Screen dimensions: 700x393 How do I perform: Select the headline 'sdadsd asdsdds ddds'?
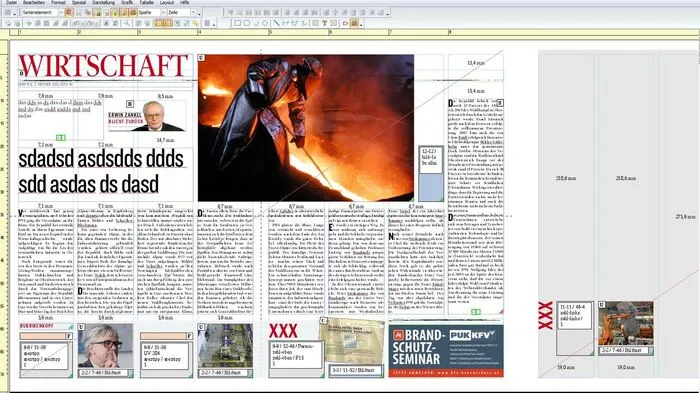pyautogui.click(x=101, y=159)
